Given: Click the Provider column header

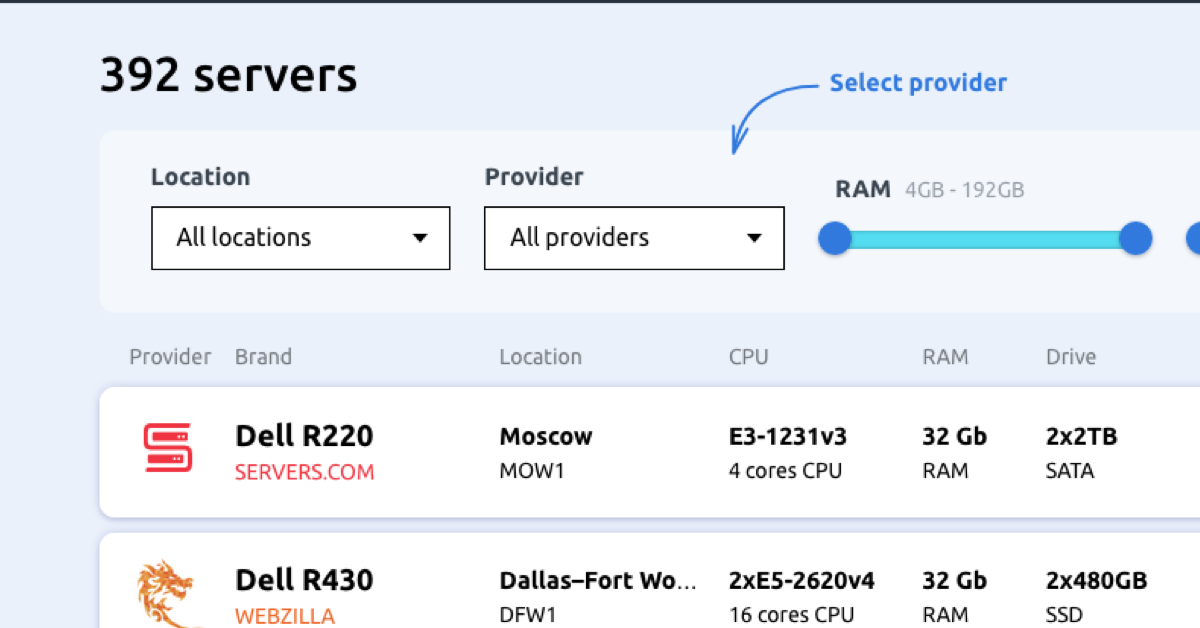Looking at the screenshot, I should point(170,357).
